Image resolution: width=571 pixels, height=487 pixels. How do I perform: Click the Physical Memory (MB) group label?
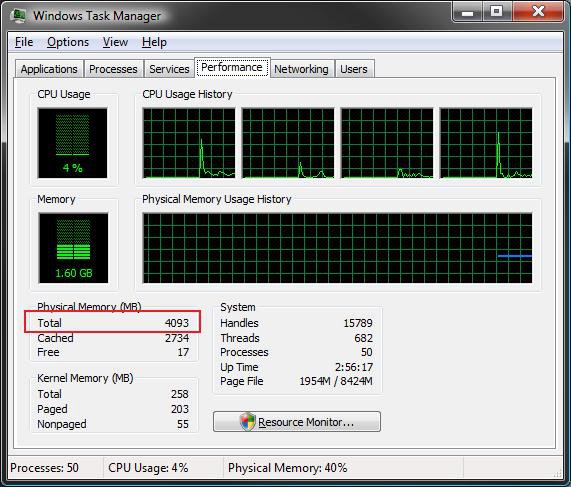(89, 307)
